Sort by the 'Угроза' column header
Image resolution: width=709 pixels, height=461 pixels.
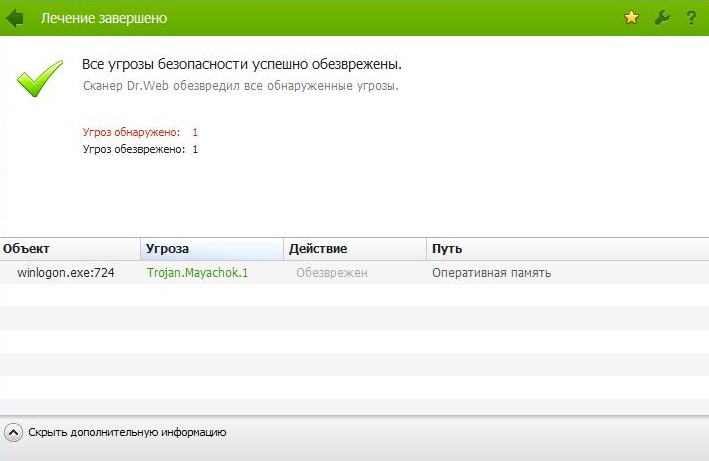click(167, 249)
